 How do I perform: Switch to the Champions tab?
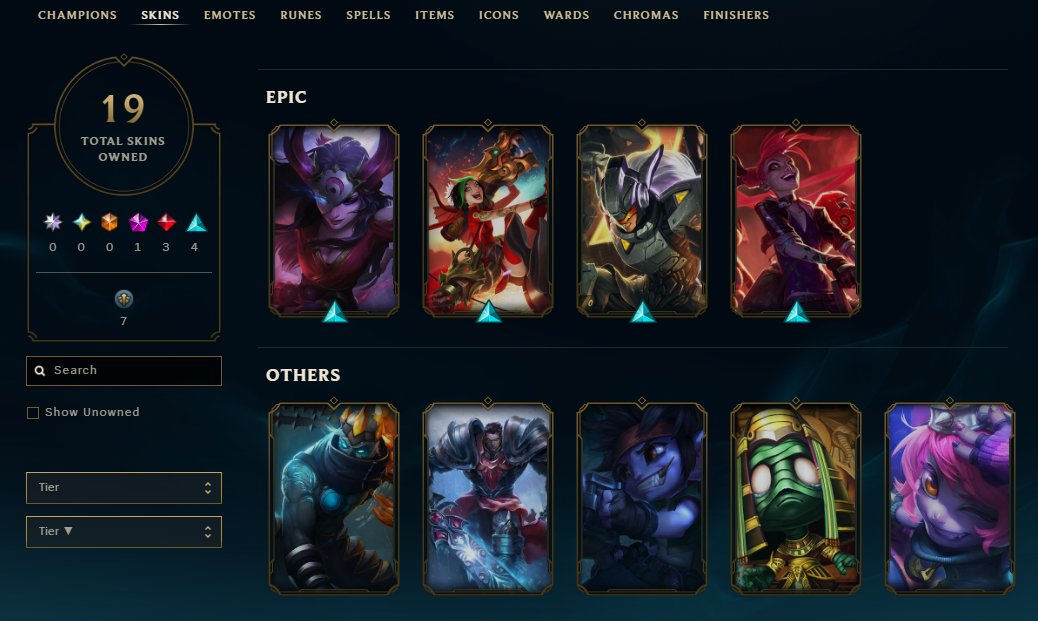(77, 15)
